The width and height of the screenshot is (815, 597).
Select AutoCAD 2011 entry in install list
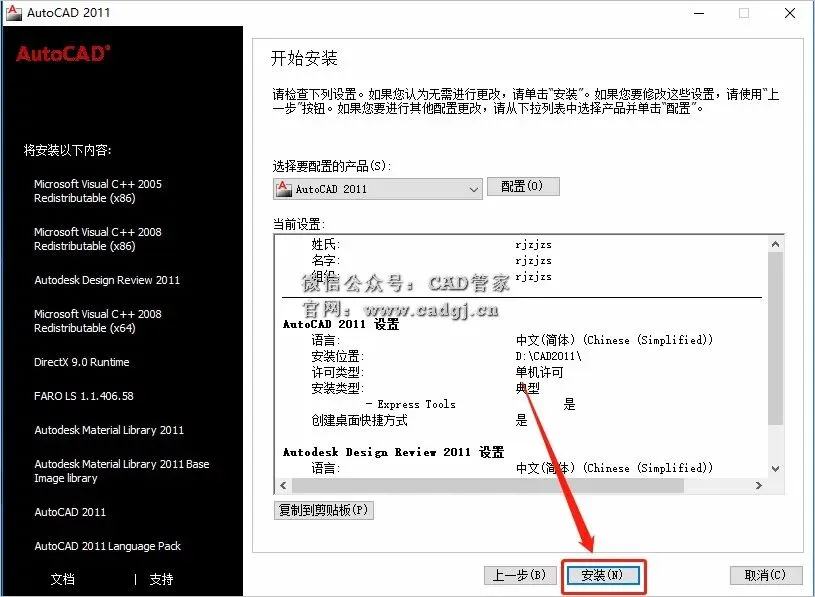coord(70,512)
